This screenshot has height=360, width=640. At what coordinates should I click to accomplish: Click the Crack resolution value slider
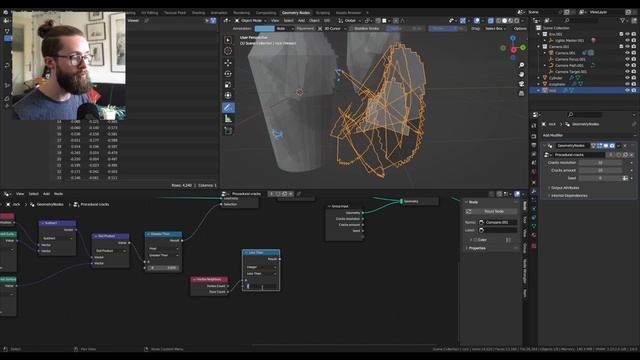pos(600,162)
